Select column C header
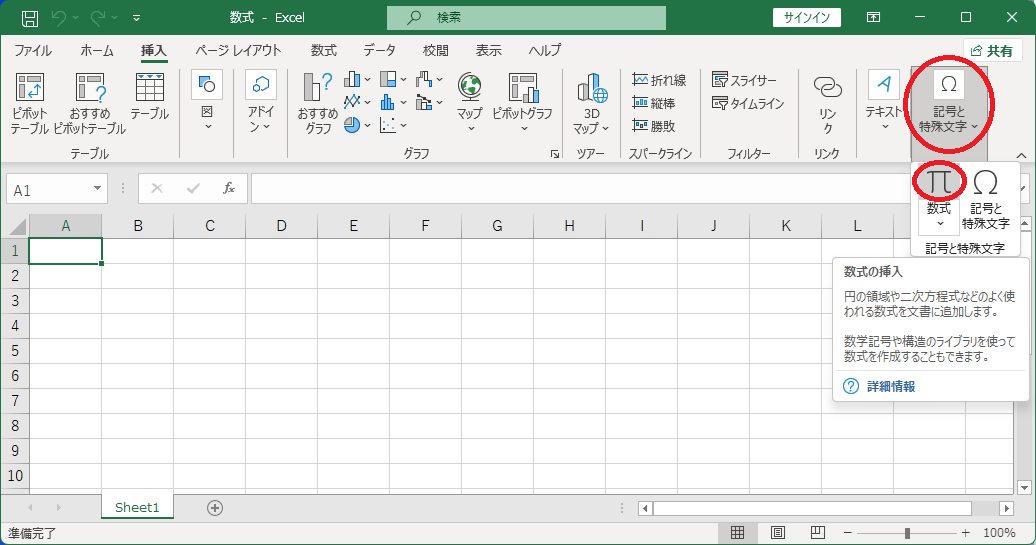This screenshot has width=1036, height=545. pos(209,226)
